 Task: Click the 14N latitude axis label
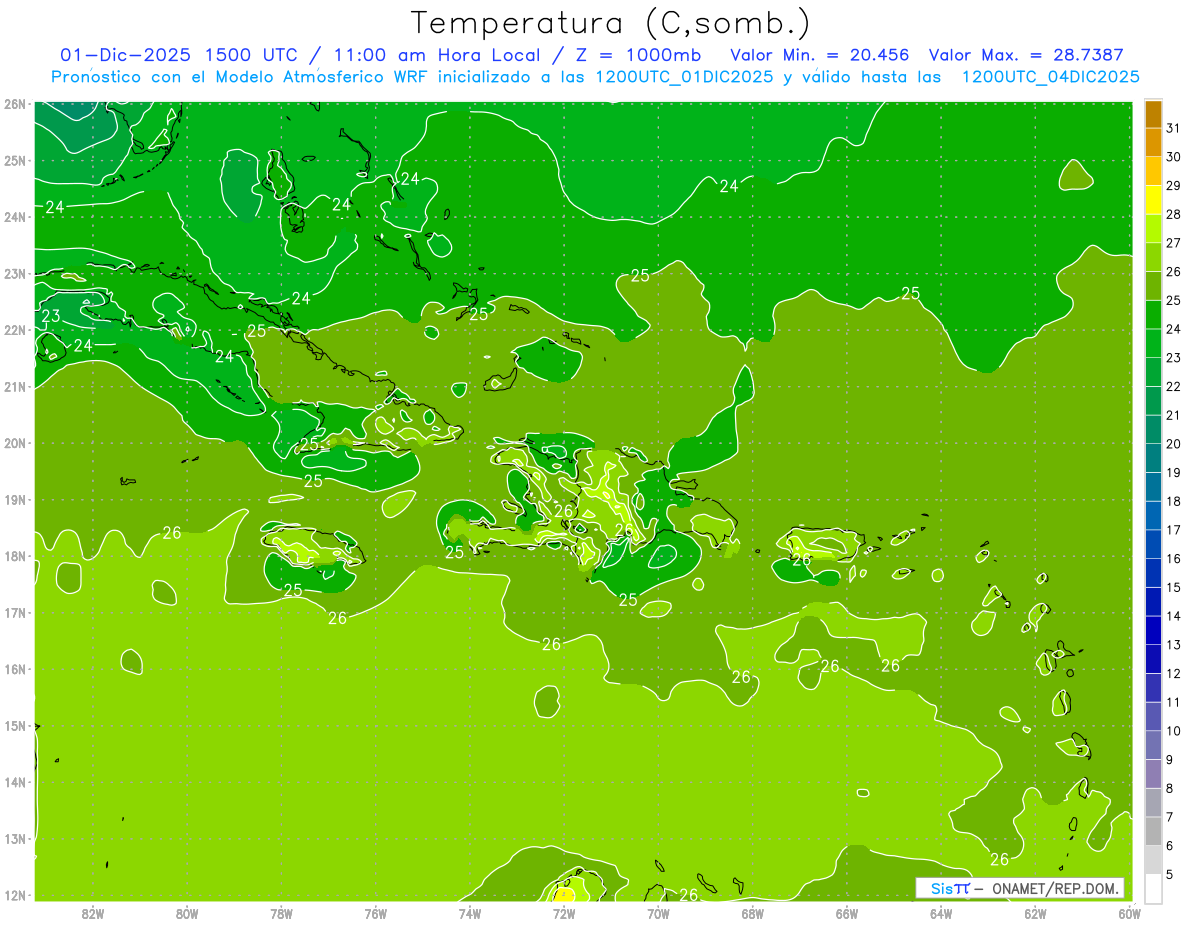14,782
